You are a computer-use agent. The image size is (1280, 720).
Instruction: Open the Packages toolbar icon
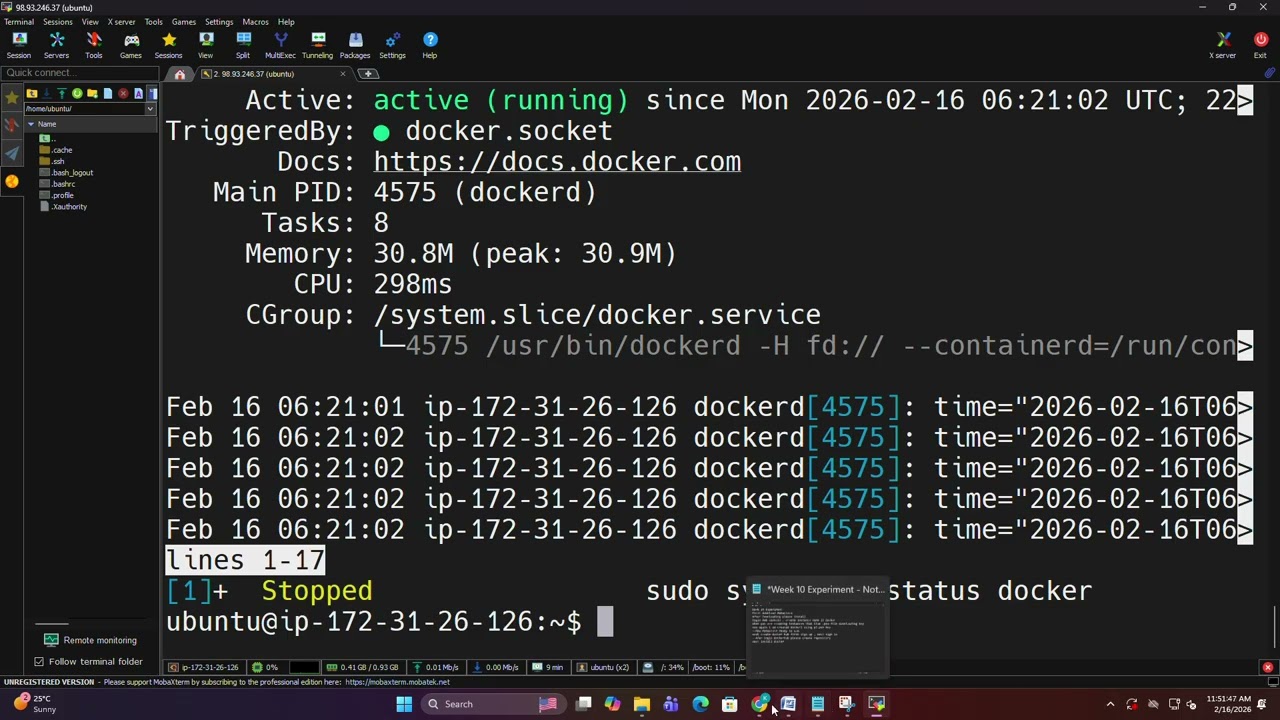[355, 45]
